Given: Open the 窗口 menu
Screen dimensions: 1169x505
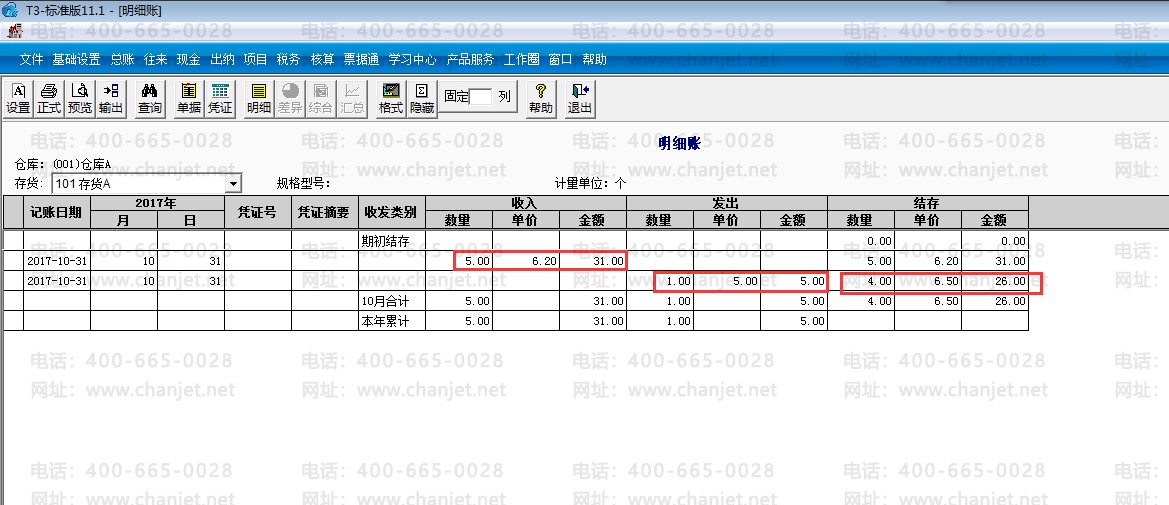Looking at the screenshot, I should click(560, 60).
